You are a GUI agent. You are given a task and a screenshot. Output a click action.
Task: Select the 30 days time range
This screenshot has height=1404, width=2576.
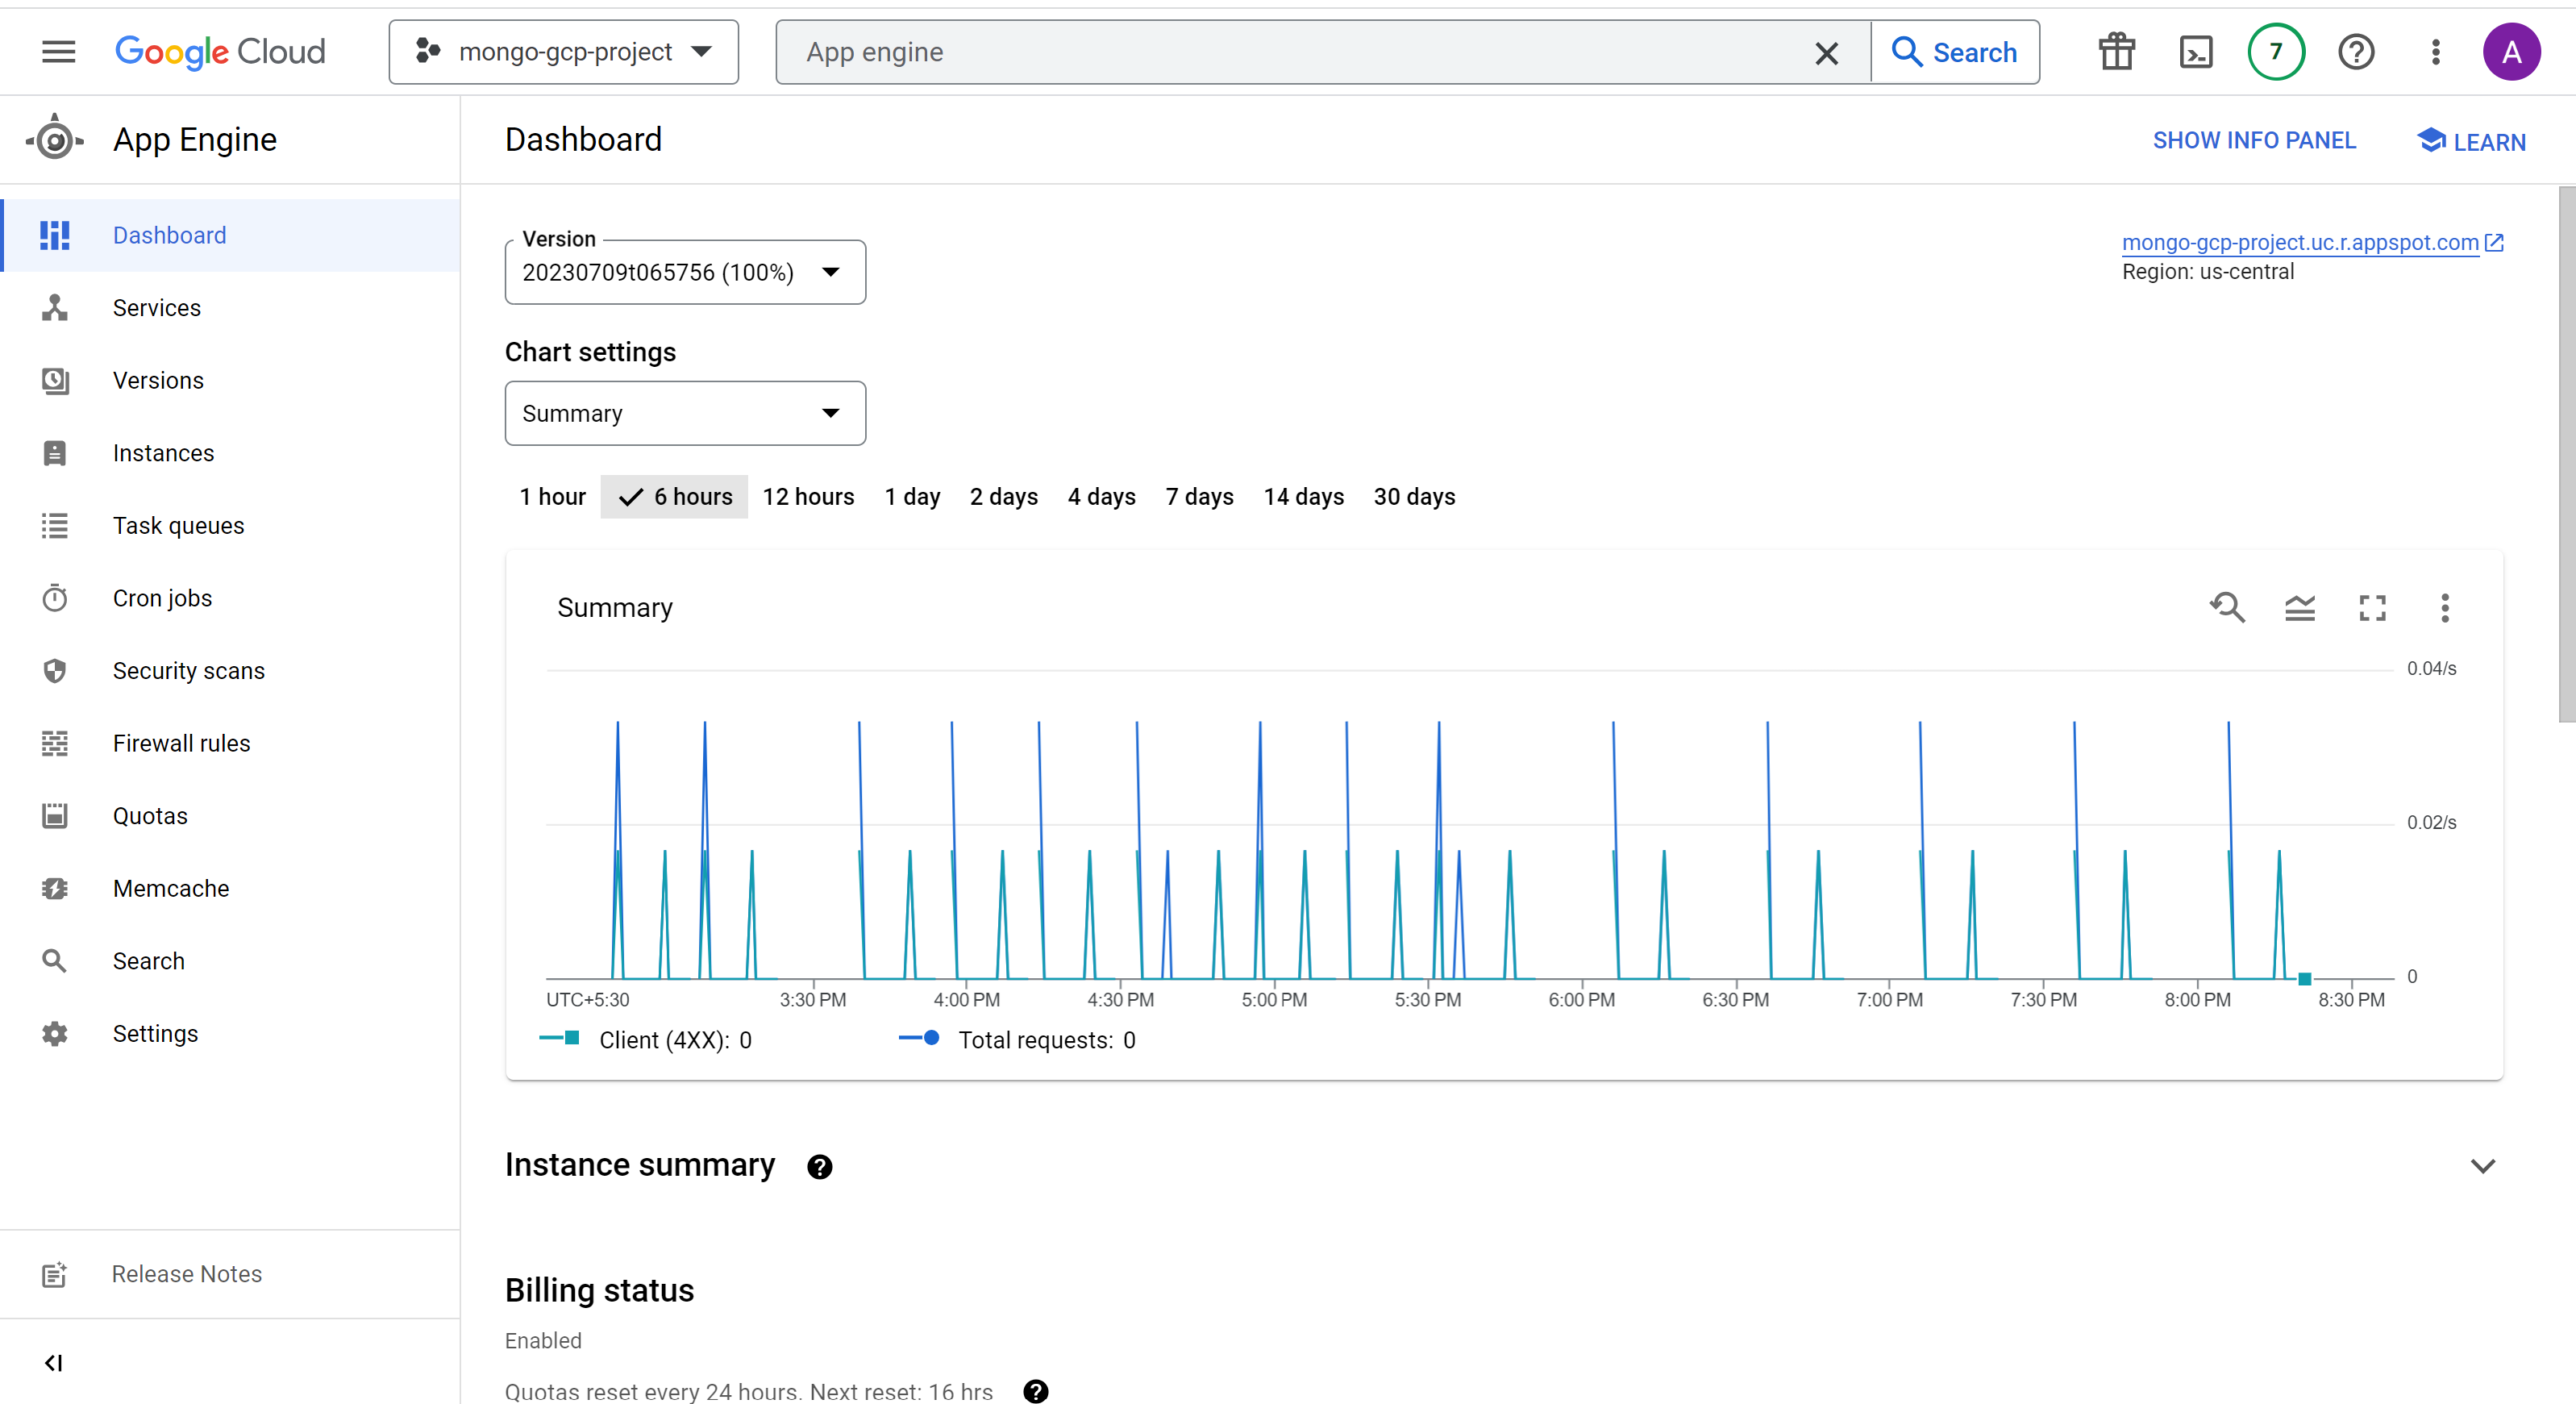coord(1413,497)
